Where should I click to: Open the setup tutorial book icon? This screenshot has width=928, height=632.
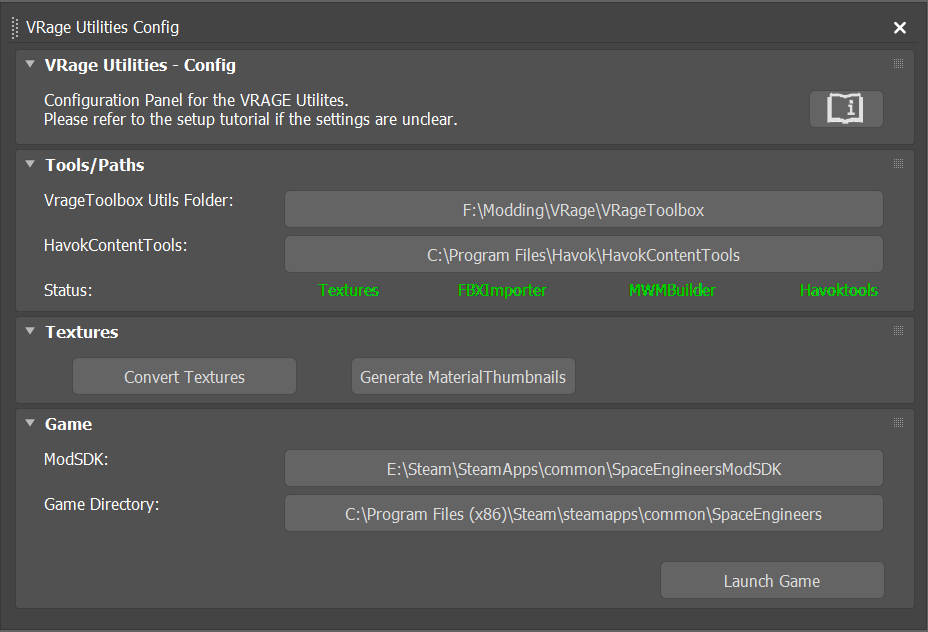point(846,108)
